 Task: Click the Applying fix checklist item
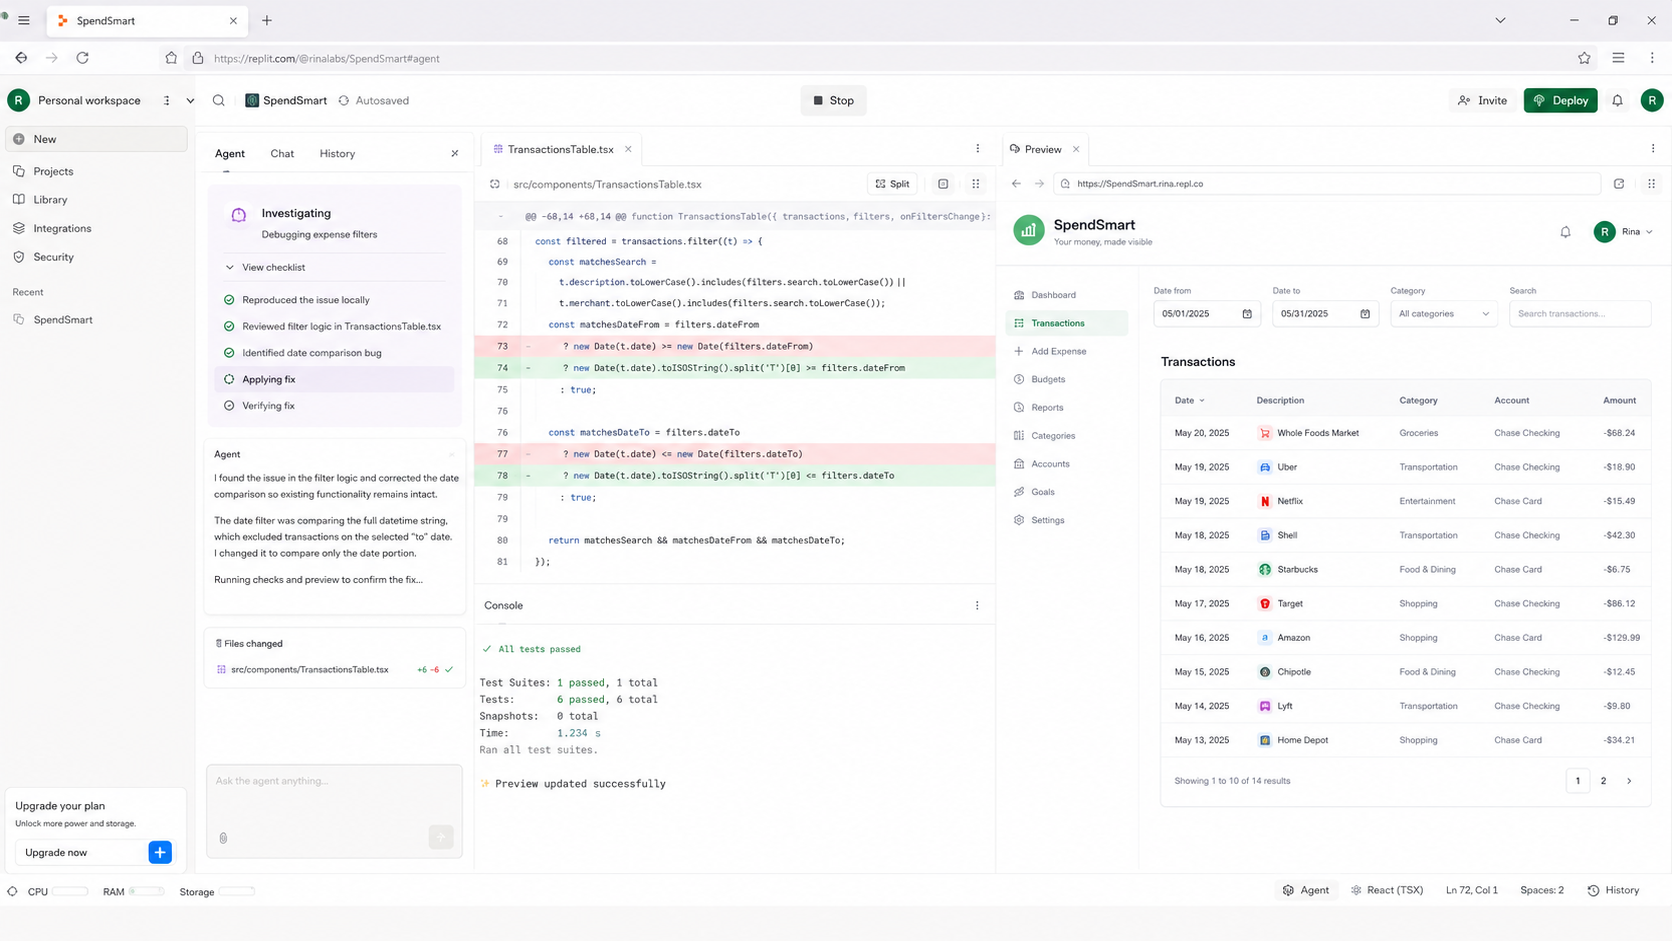334,379
